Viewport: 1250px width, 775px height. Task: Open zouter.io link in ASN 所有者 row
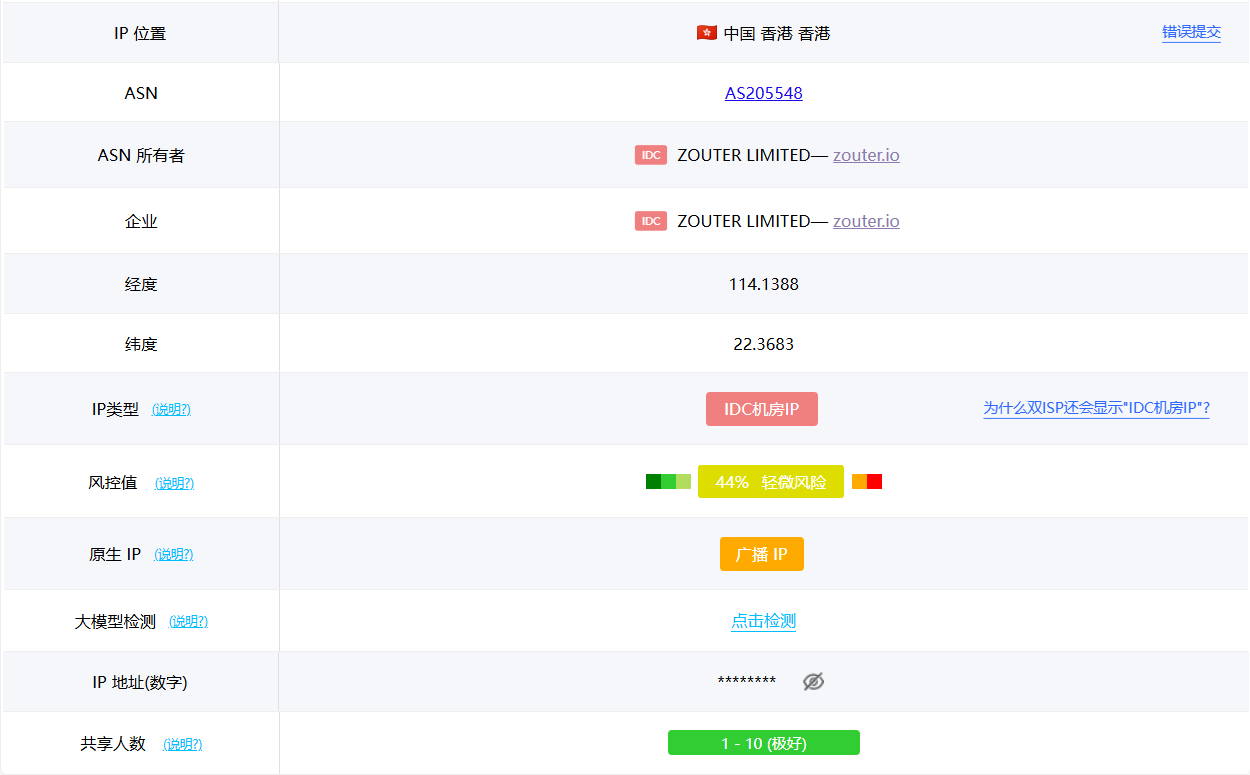[x=866, y=155]
